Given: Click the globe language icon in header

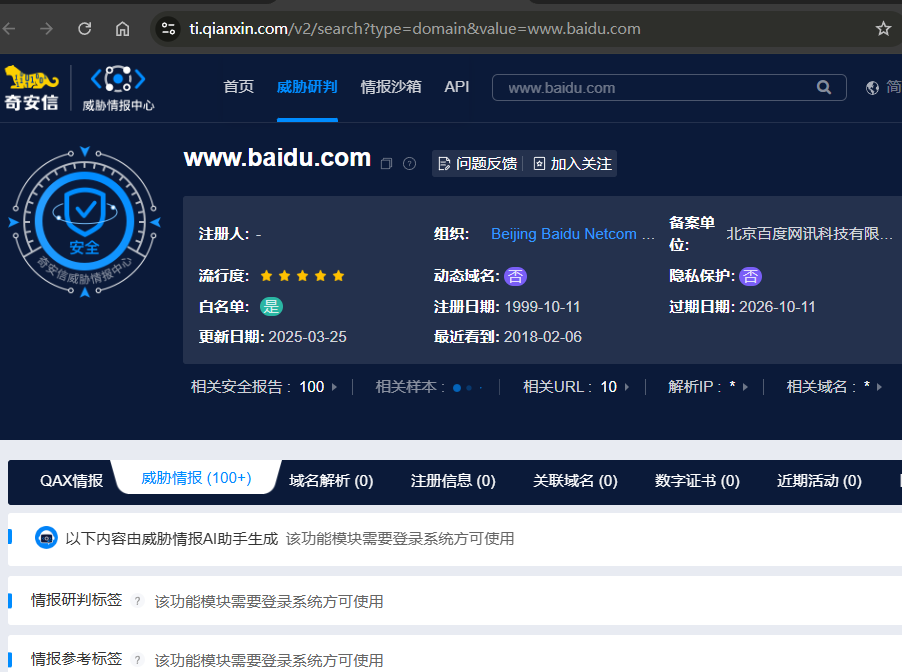Looking at the screenshot, I should pos(872,88).
